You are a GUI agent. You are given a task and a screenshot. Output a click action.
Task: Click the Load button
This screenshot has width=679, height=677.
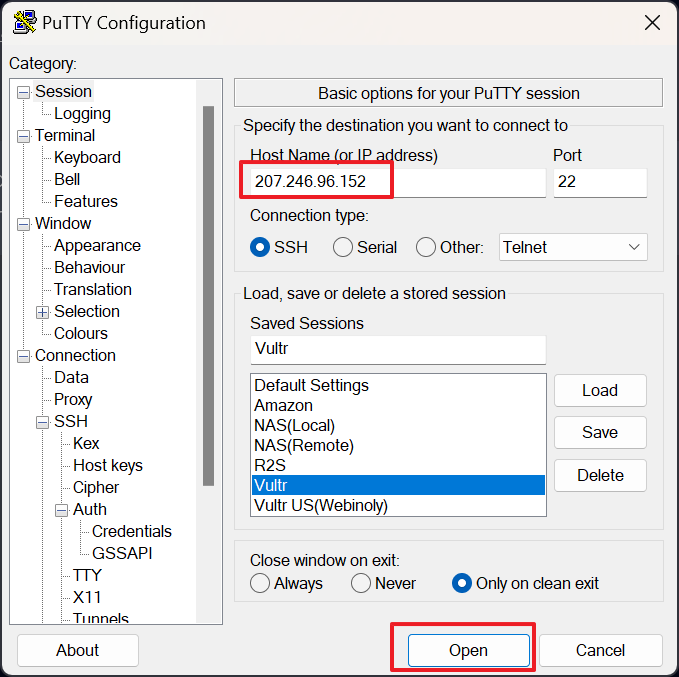[600, 390]
